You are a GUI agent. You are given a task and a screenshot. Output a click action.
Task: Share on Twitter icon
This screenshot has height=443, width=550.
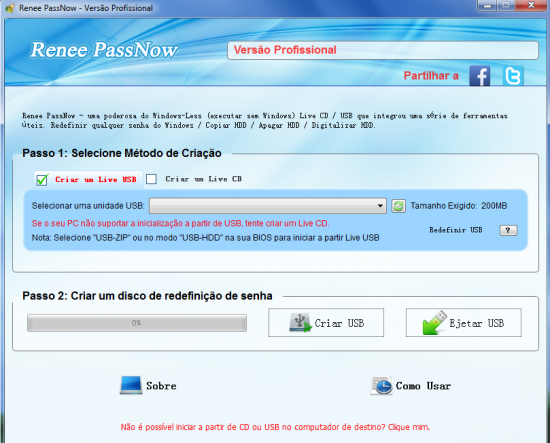[513, 76]
